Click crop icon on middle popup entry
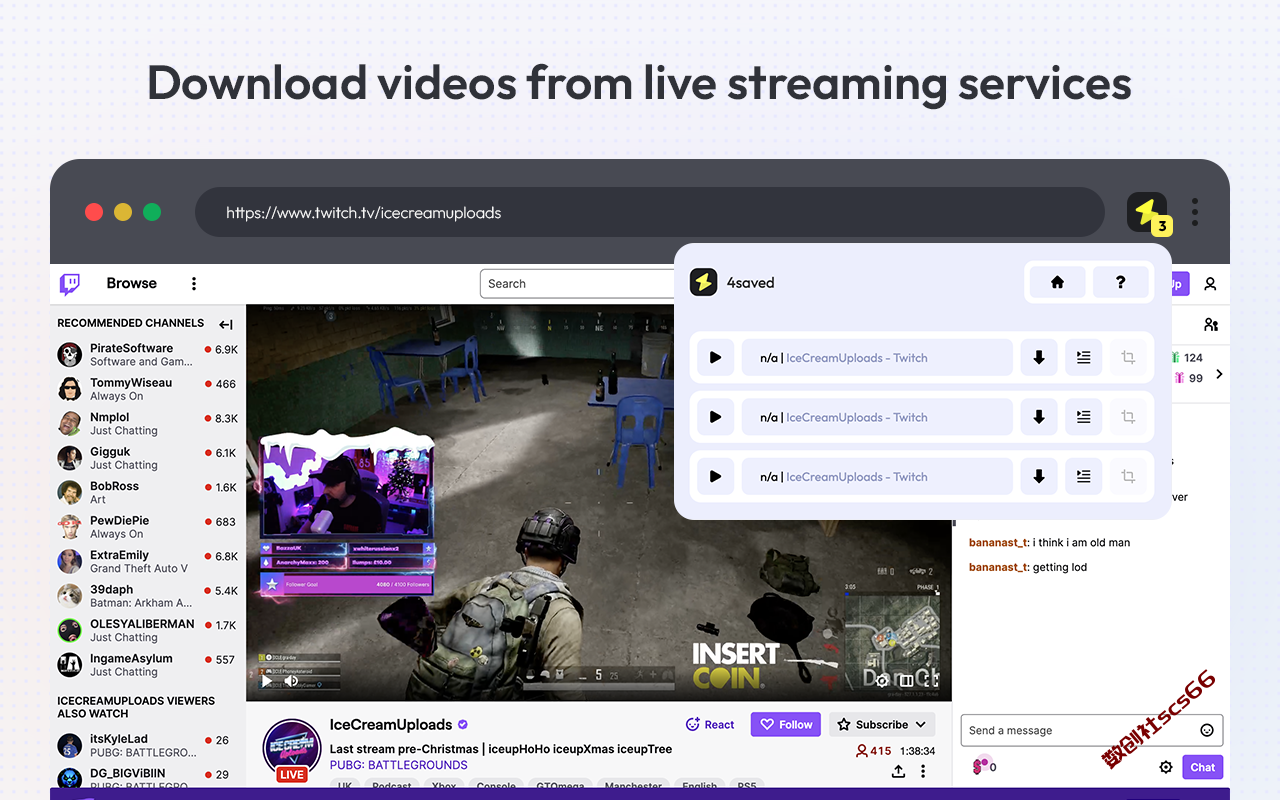Viewport: 1280px width, 800px height. (x=1128, y=417)
